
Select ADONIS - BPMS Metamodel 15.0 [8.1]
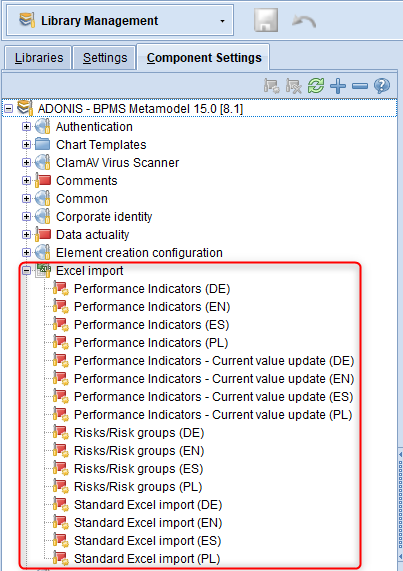click(140, 109)
